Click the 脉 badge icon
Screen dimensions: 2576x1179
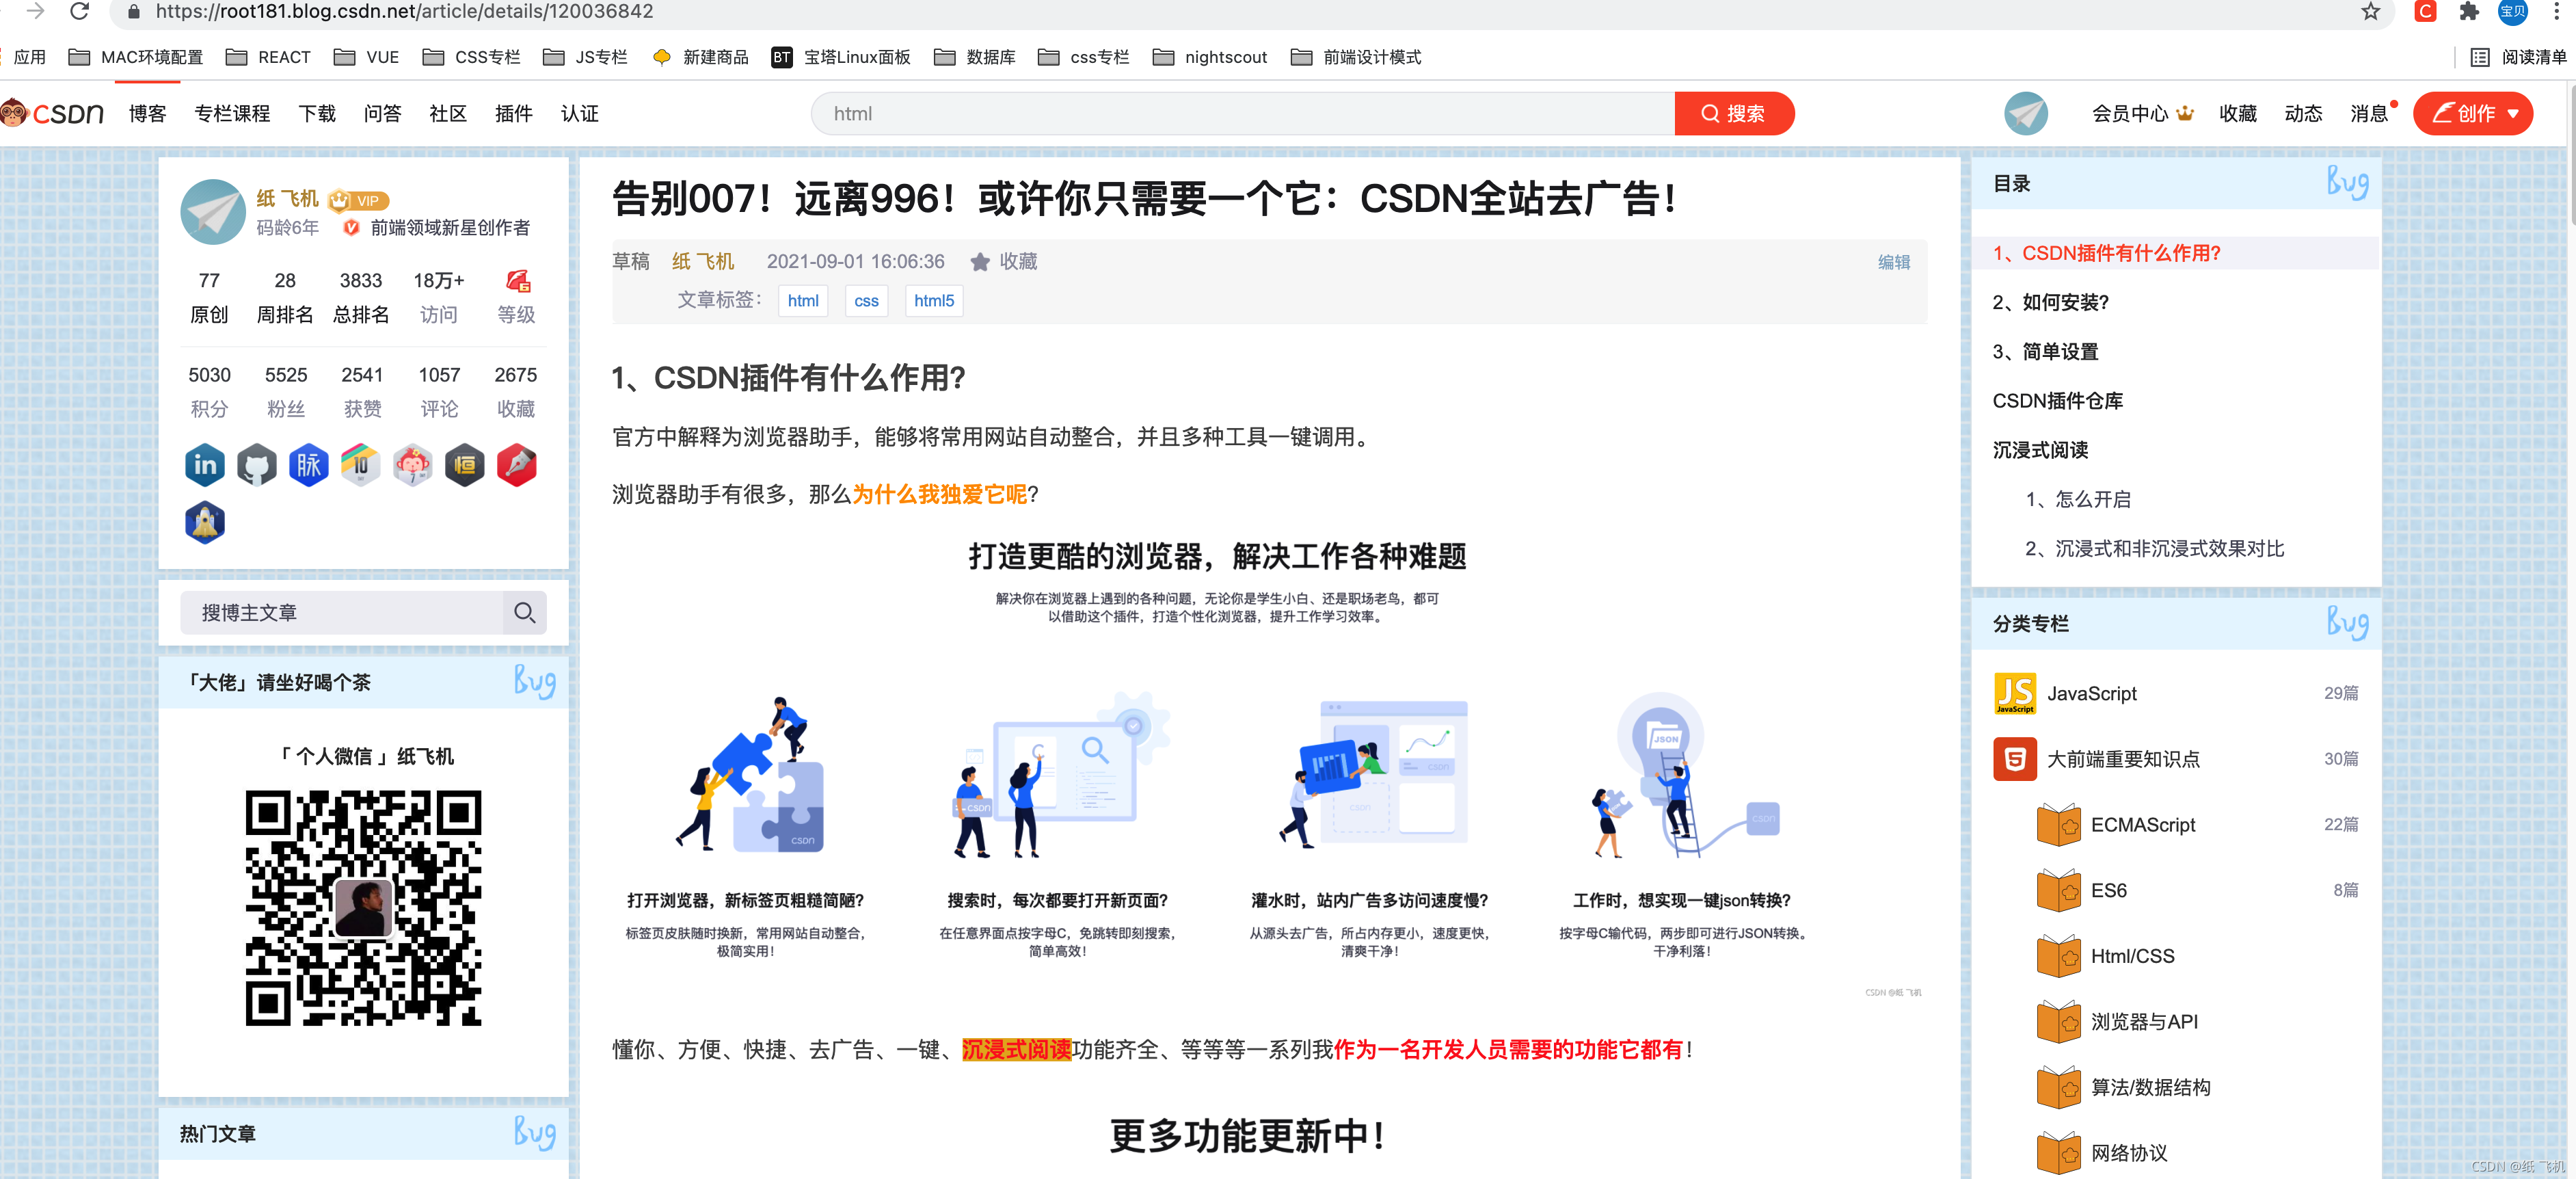coord(309,465)
